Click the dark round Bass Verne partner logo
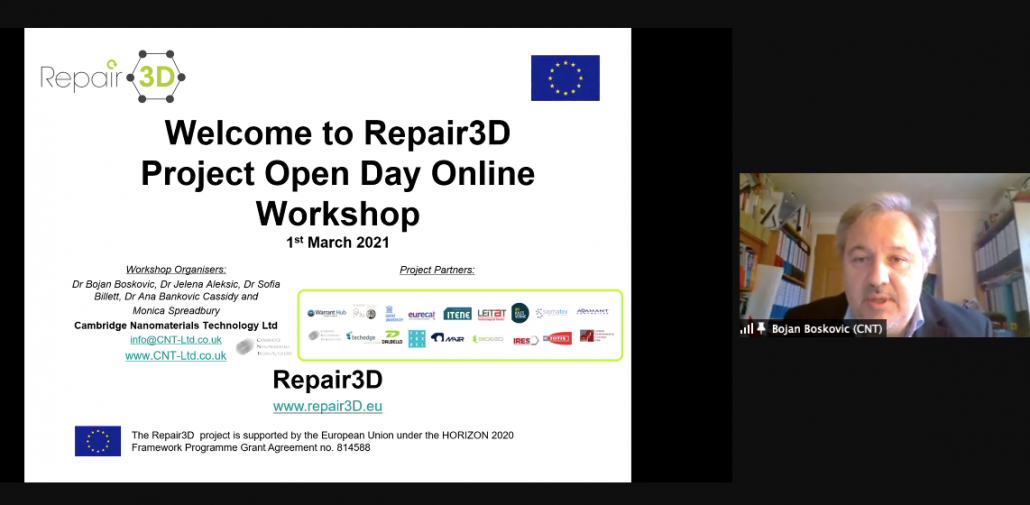This screenshot has height=505, width=1030. [x=520, y=313]
